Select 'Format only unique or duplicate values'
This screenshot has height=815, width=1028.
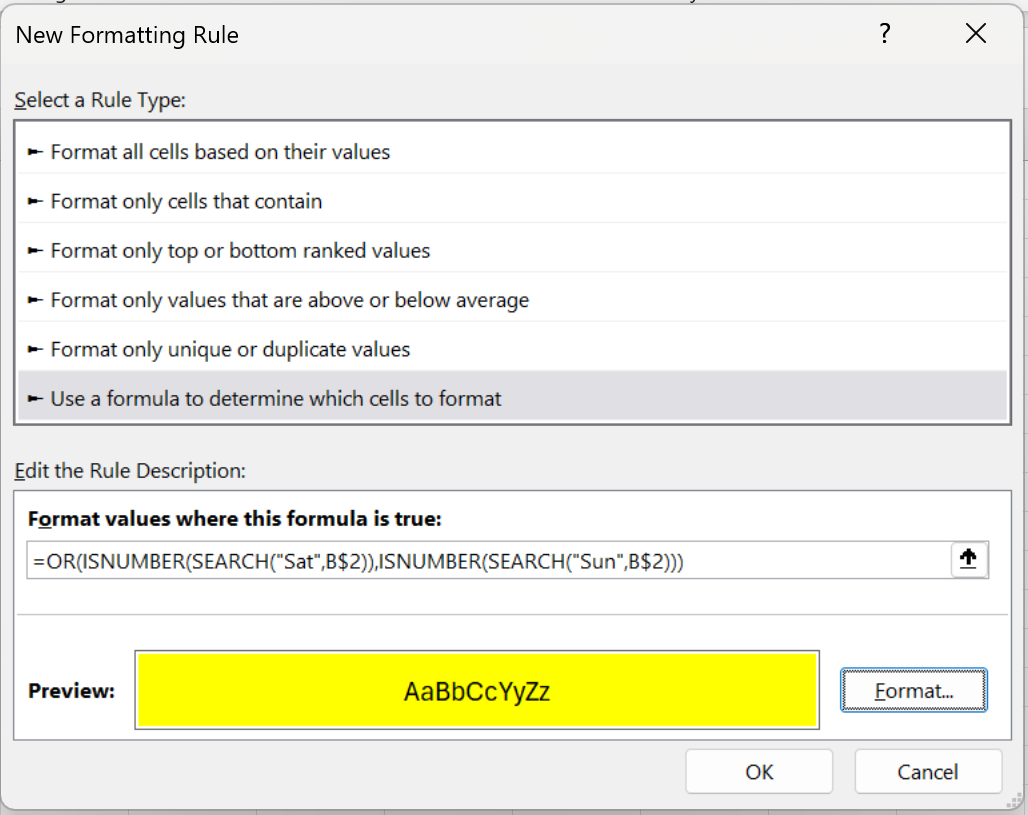513,349
